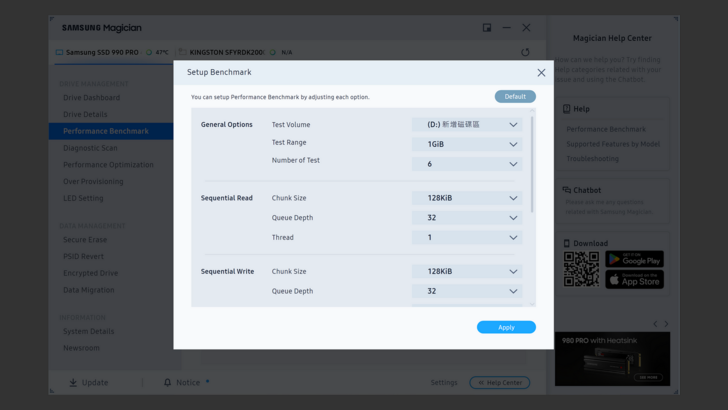Open System Details in sidebar
Viewport: 728px width, 410px height.
click(x=89, y=331)
